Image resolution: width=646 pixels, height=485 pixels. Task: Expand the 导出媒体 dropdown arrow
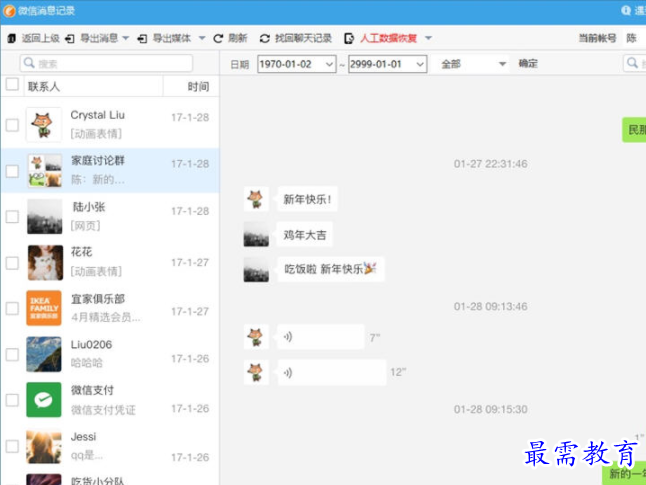pos(202,38)
